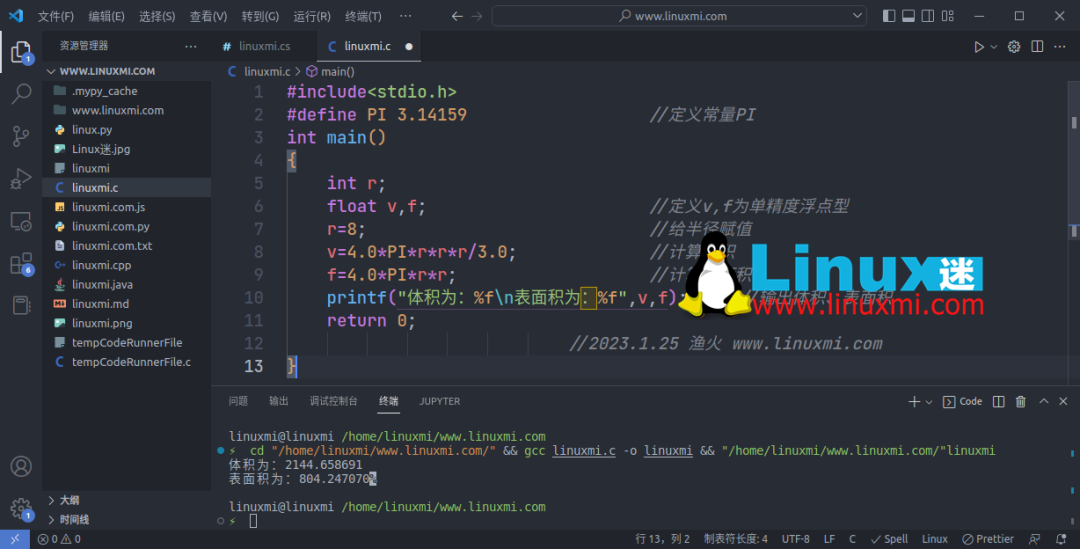Open the new terminal launch profile dropdown
The width and height of the screenshot is (1080, 549).
point(928,402)
